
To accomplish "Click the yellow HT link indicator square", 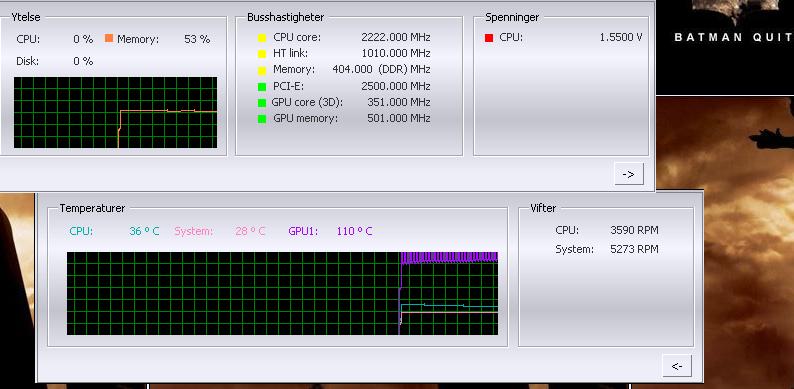I will click(x=262, y=54).
